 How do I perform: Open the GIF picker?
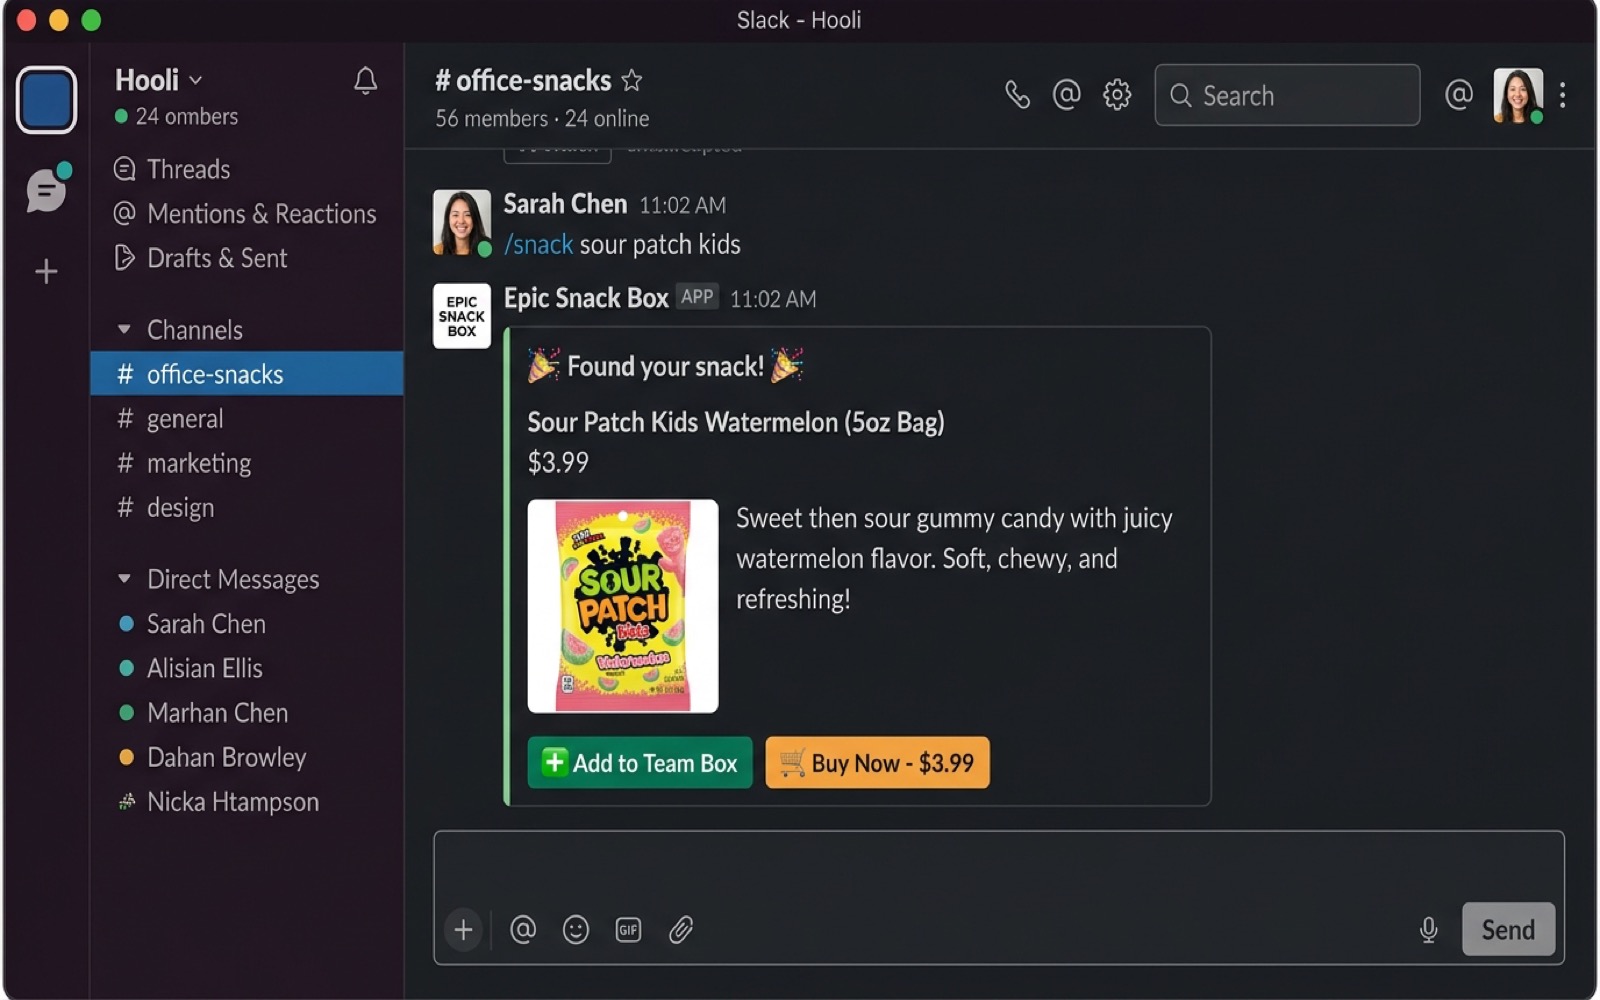pyautogui.click(x=628, y=930)
